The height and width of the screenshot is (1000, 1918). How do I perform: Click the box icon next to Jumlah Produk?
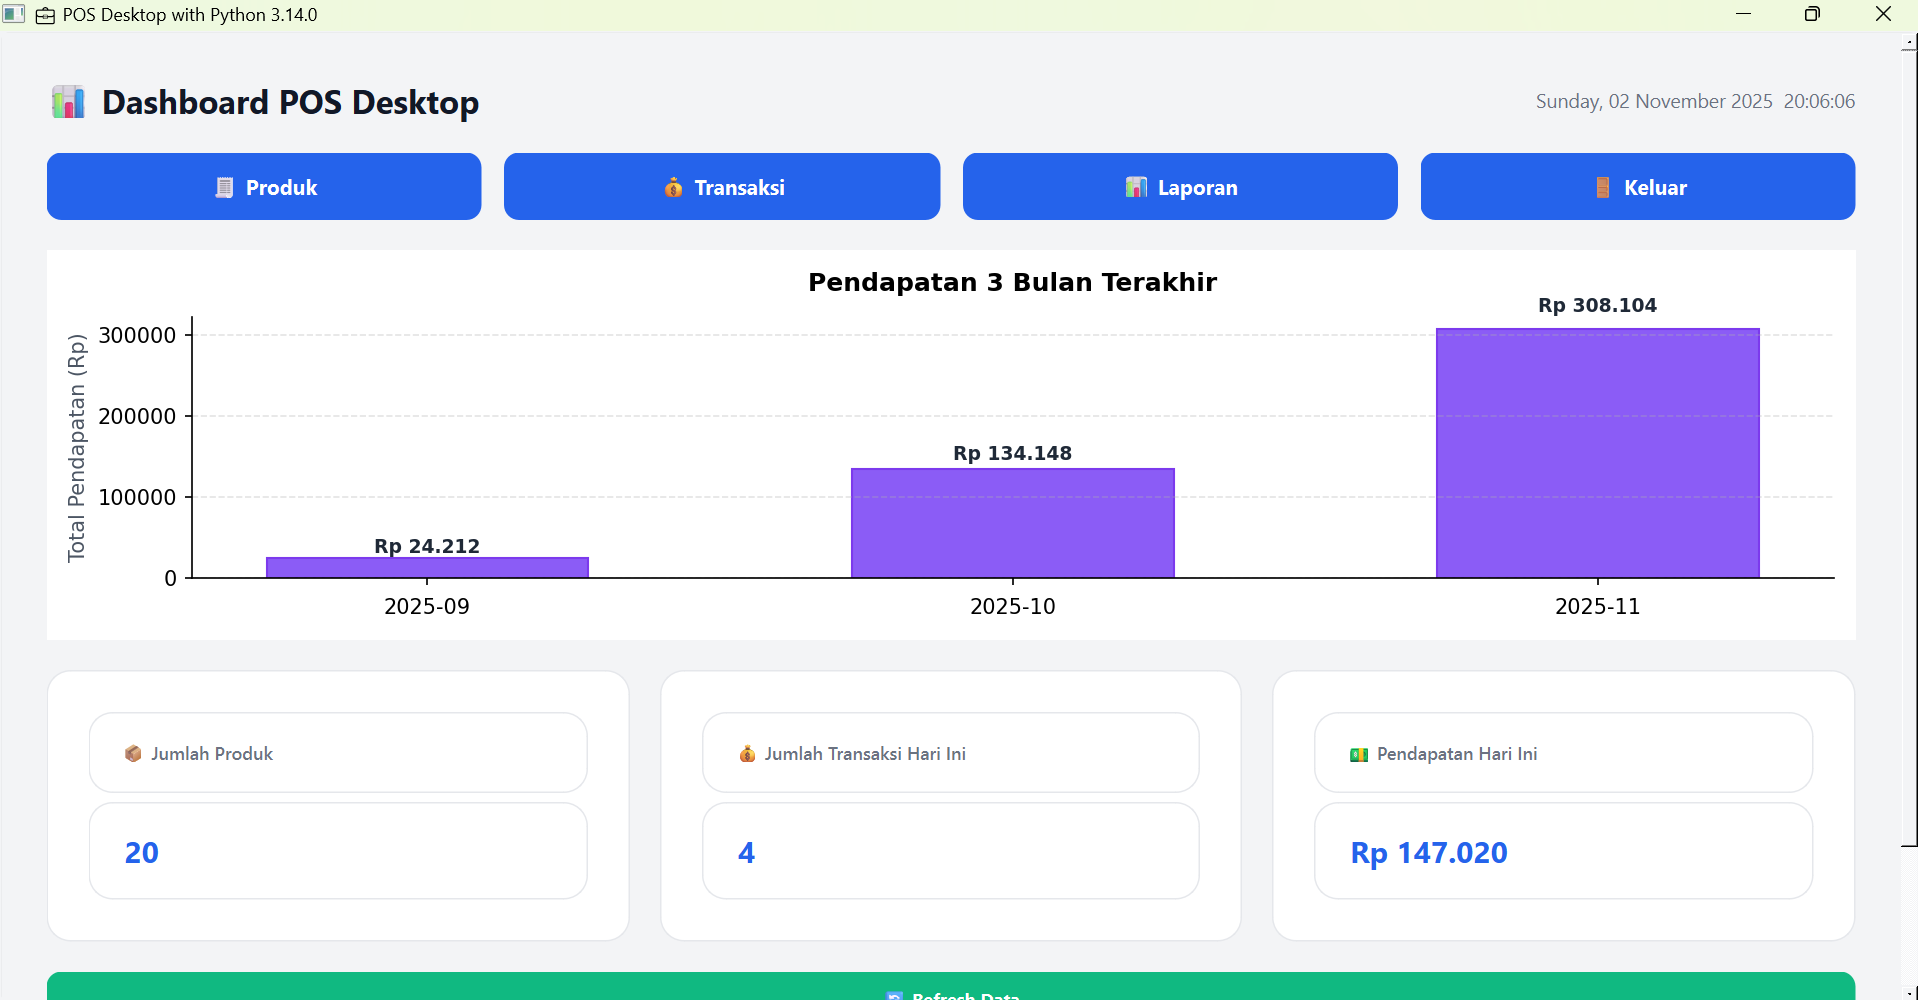[133, 753]
